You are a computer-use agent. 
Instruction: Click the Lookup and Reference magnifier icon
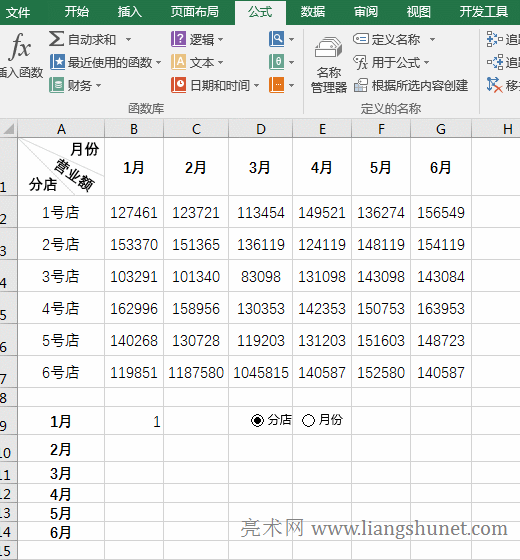tap(277, 39)
